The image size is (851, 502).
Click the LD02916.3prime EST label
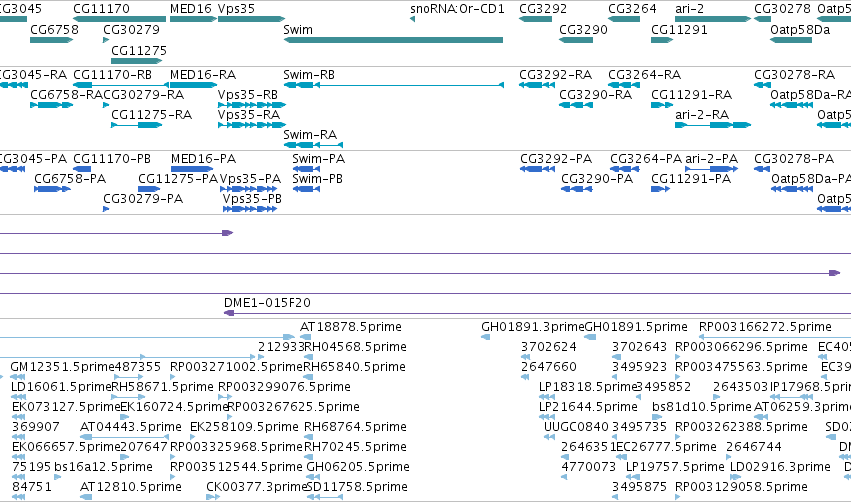[780, 467]
